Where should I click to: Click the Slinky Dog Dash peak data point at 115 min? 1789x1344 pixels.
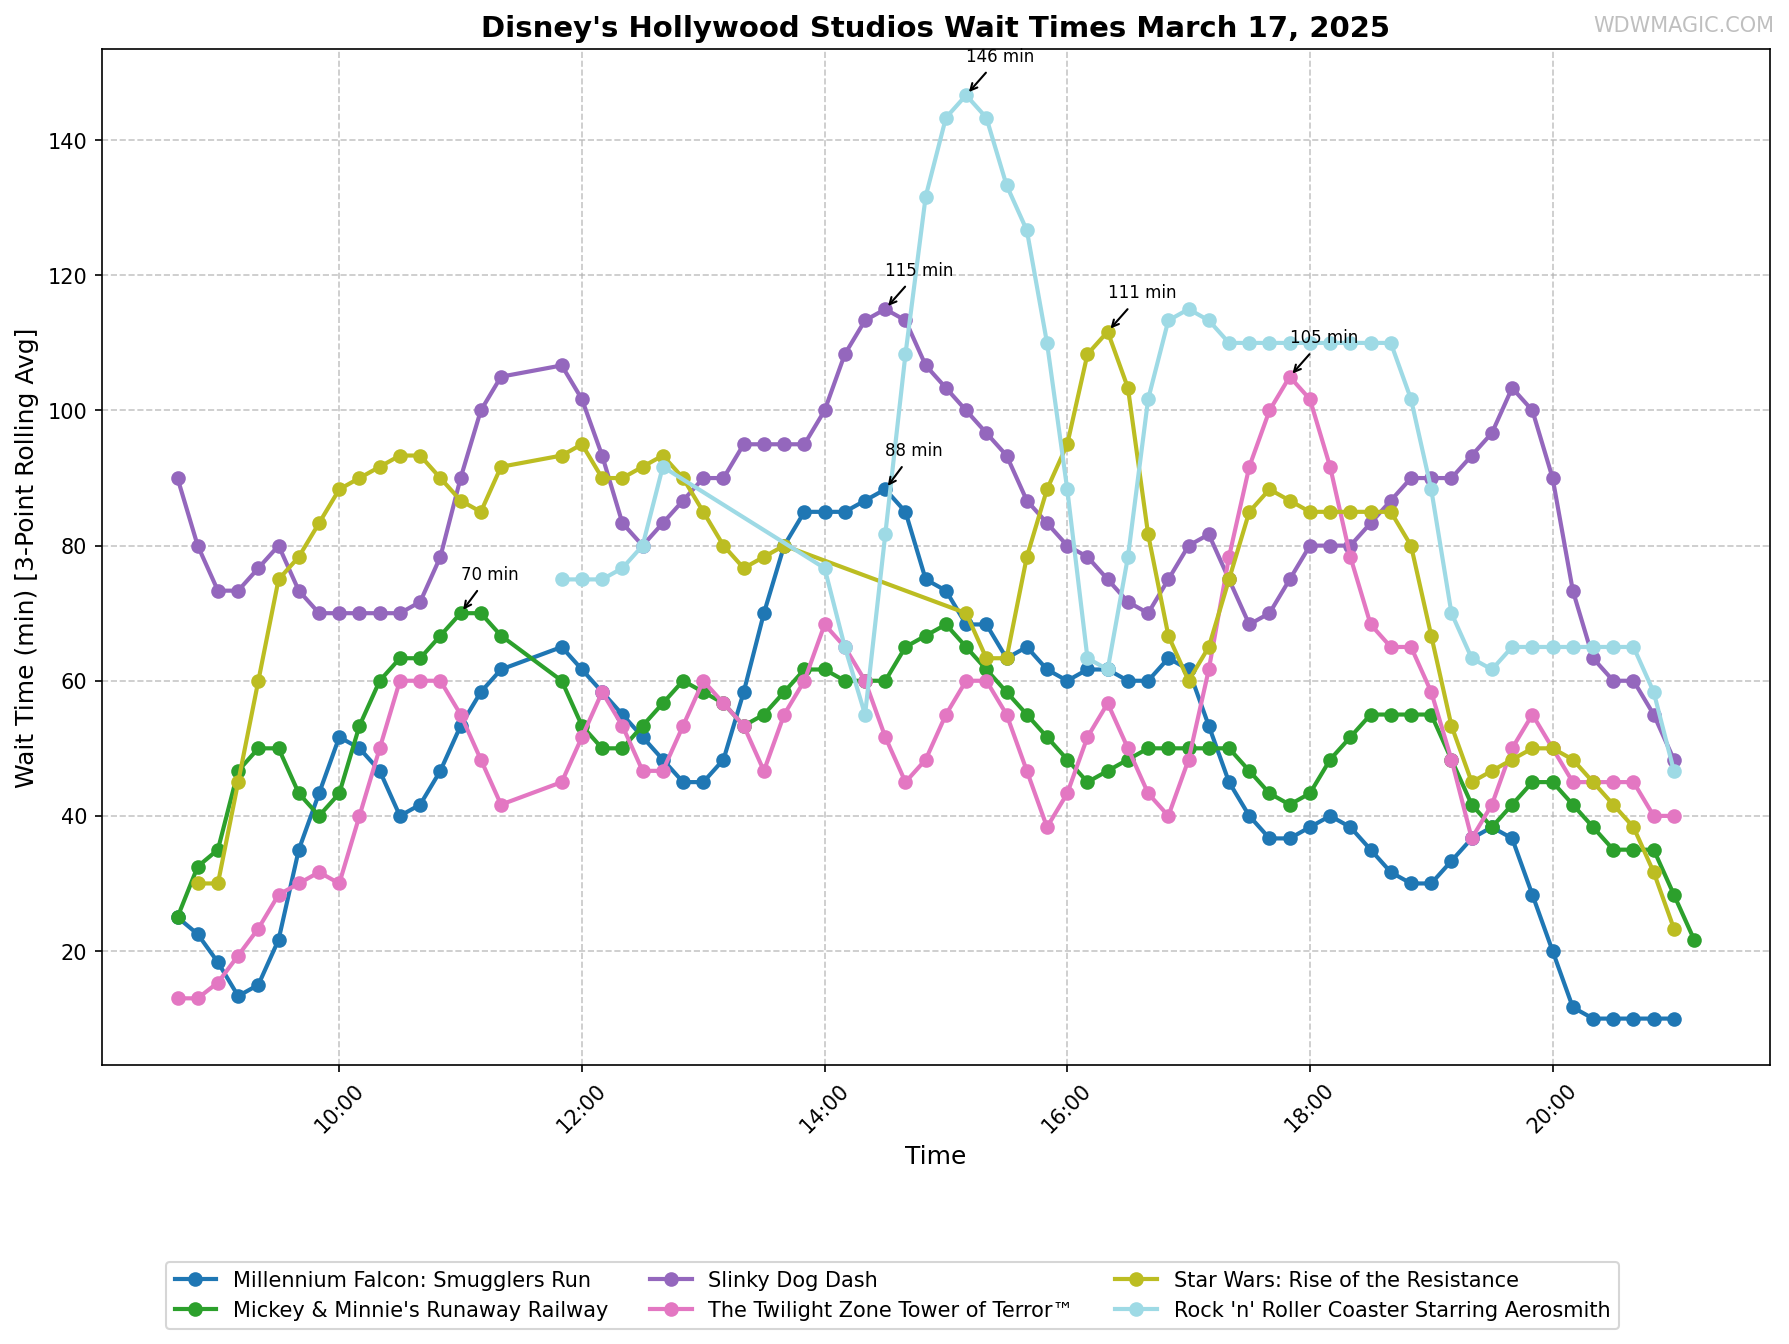pyautogui.click(x=885, y=309)
